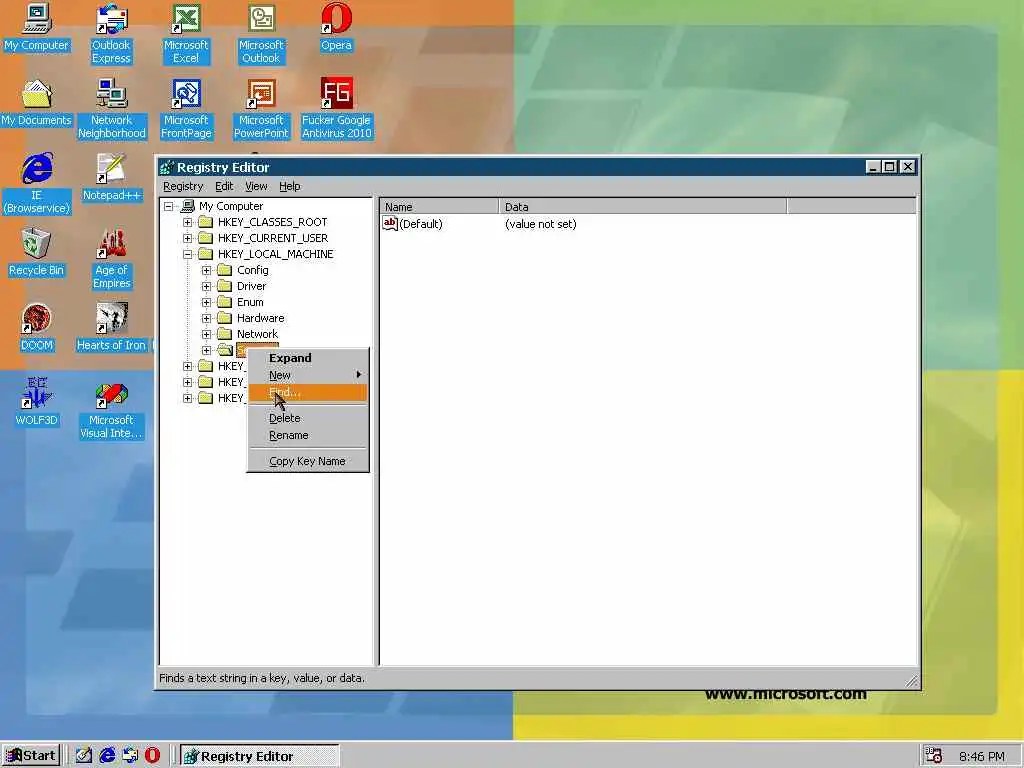The width and height of the screenshot is (1024, 768).
Task: Click the Name column header
Action: click(x=439, y=207)
